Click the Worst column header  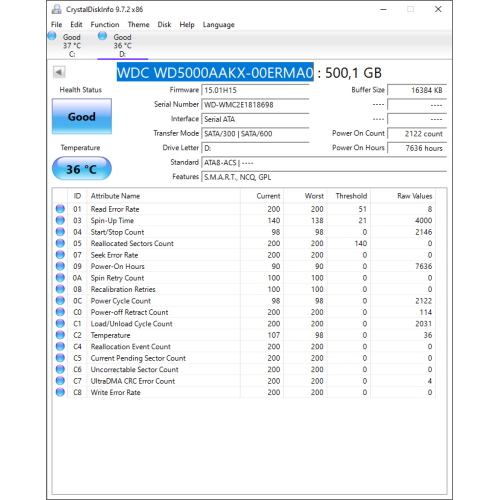pyautogui.click(x=306, y=196)
